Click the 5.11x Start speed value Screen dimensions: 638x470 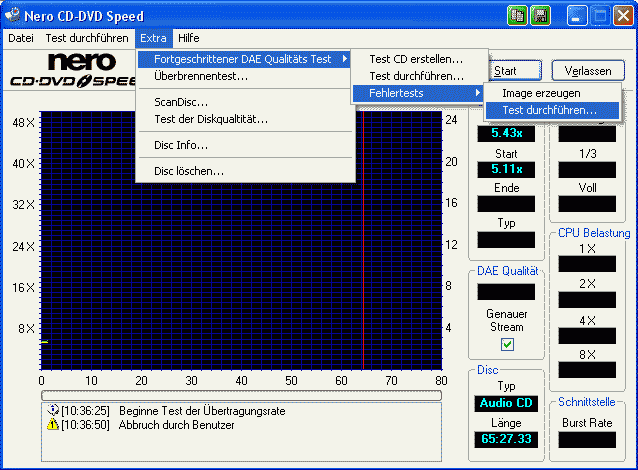[506, 169]
